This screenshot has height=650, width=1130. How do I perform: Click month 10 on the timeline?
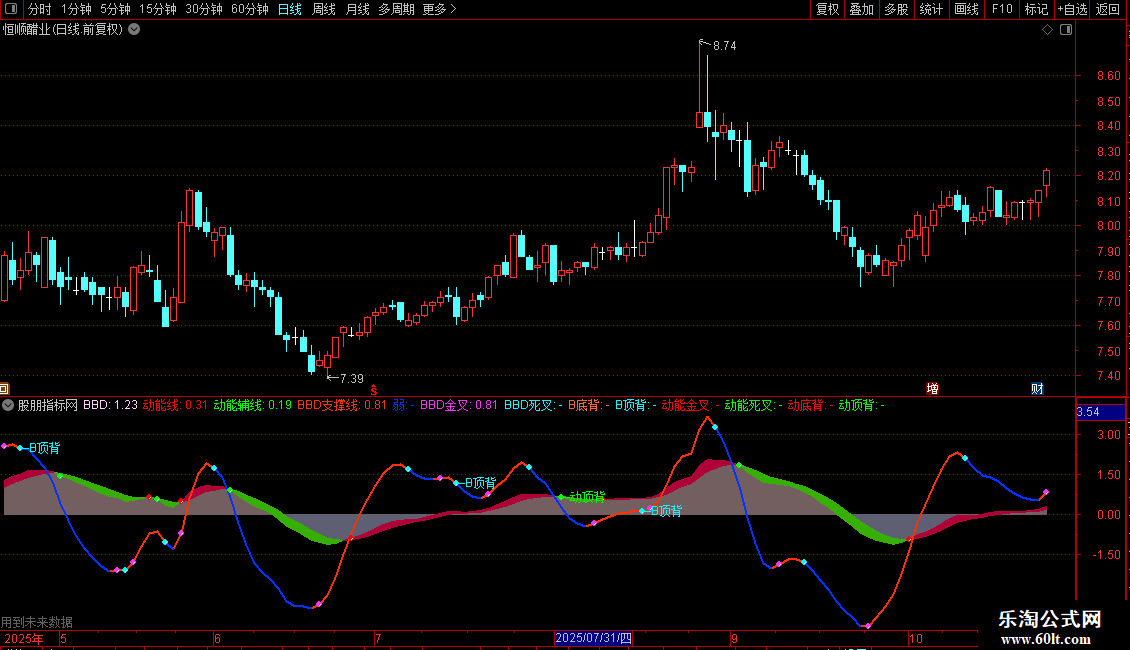(x=915, y=638)
